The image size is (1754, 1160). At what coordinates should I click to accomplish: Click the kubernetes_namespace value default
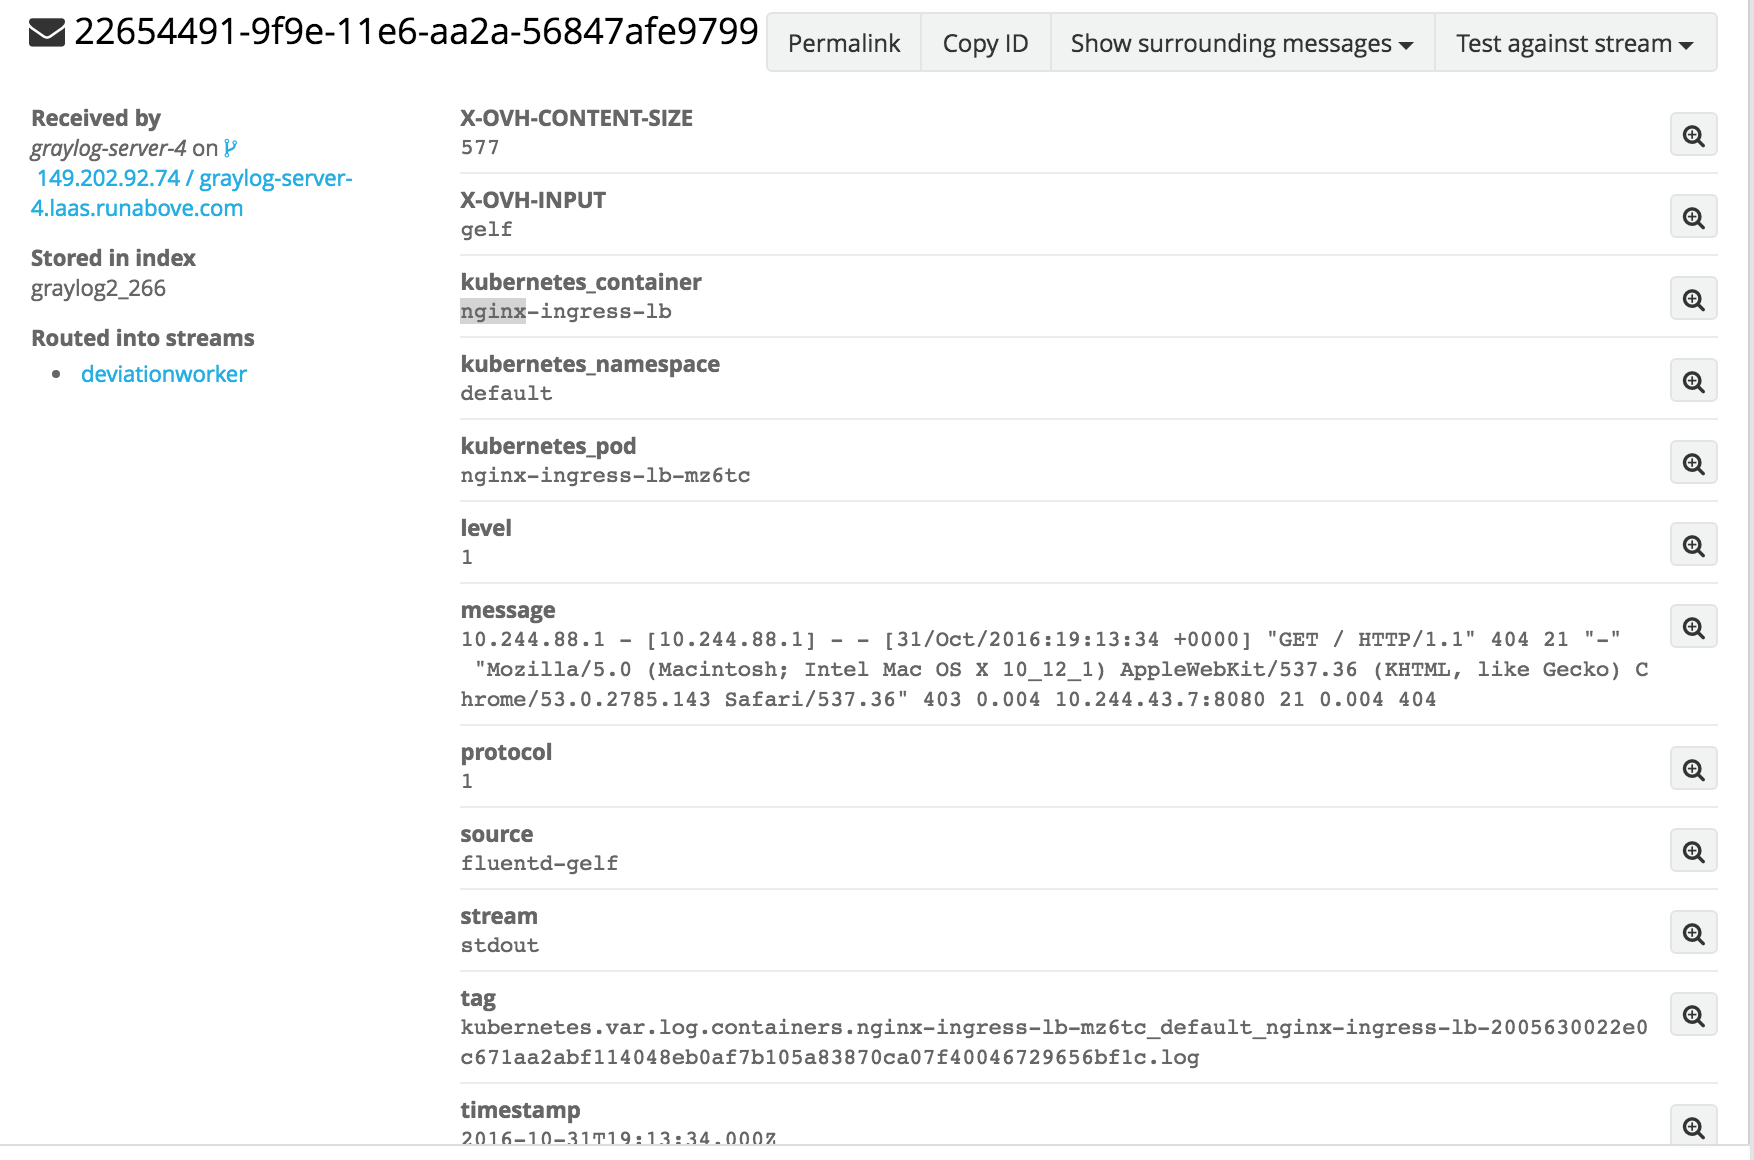(506, 394)
